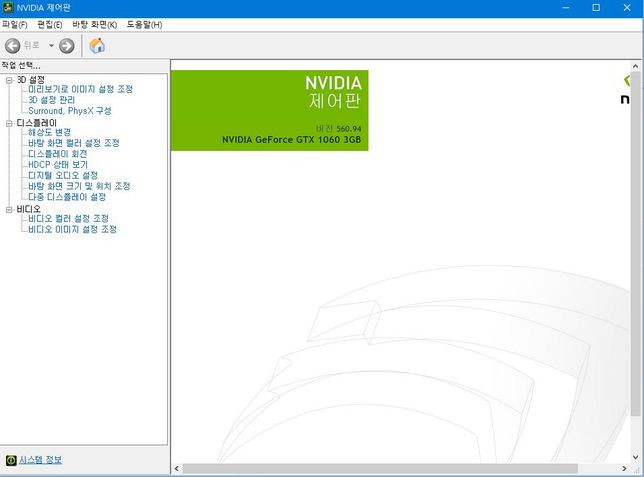The height and width of the screenshot is (477, 644).
Task: Open the 시스템 정보 link
Action: (40, 460)
